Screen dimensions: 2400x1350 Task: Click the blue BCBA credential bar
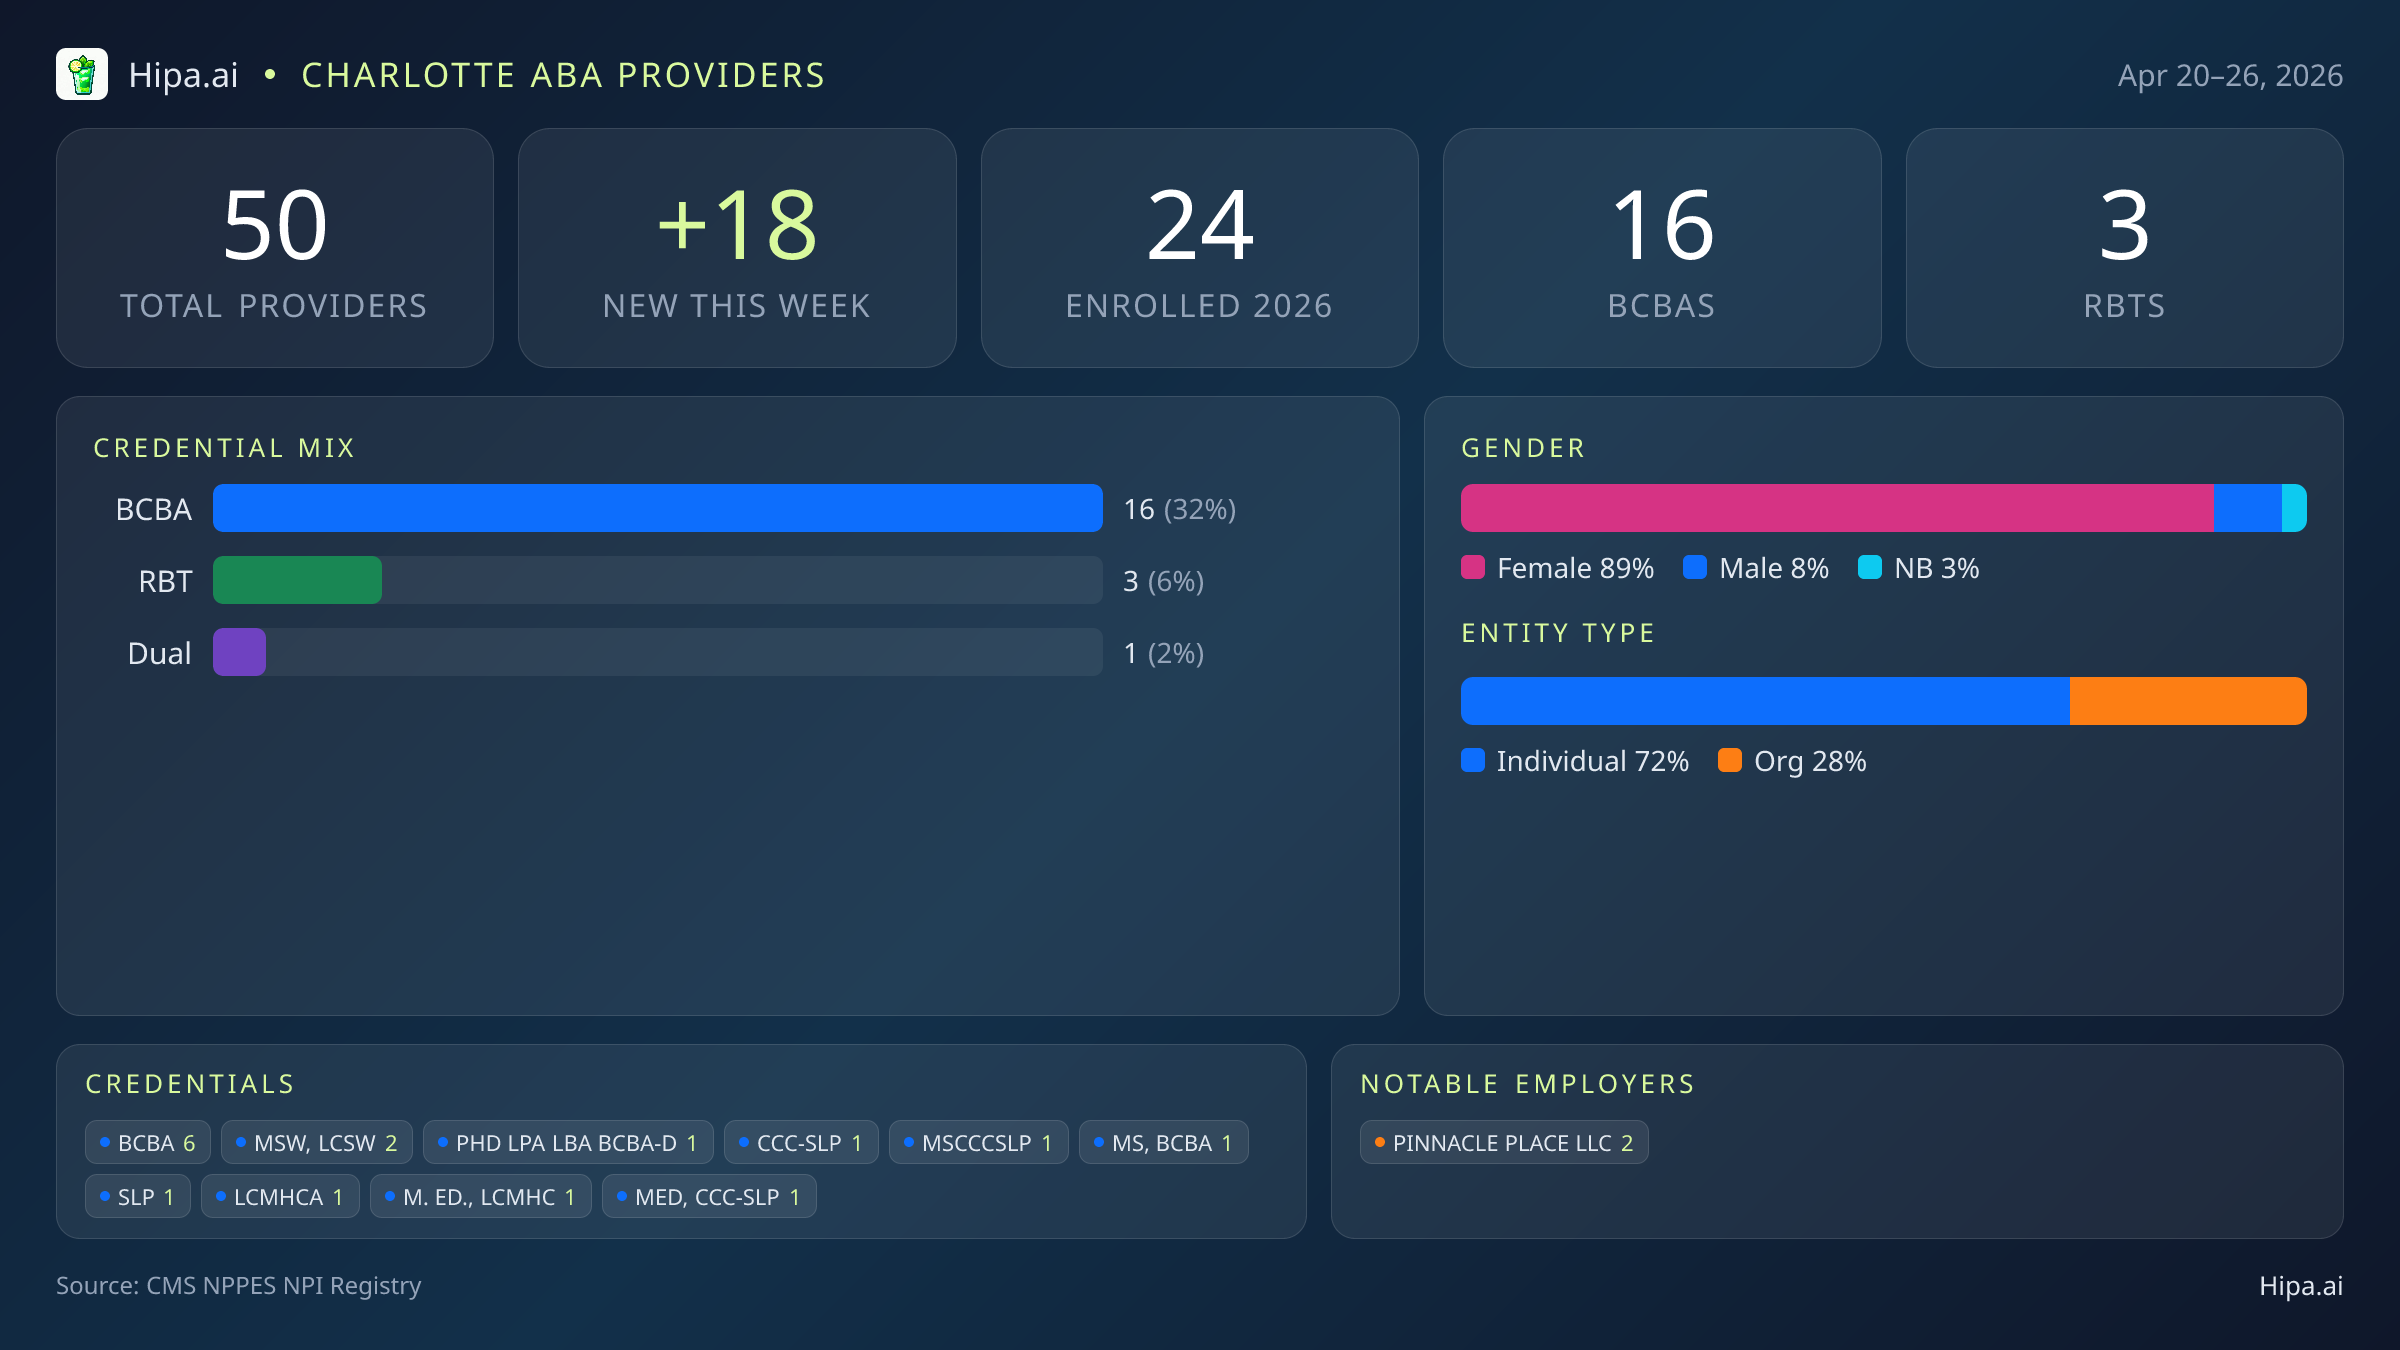657,509
